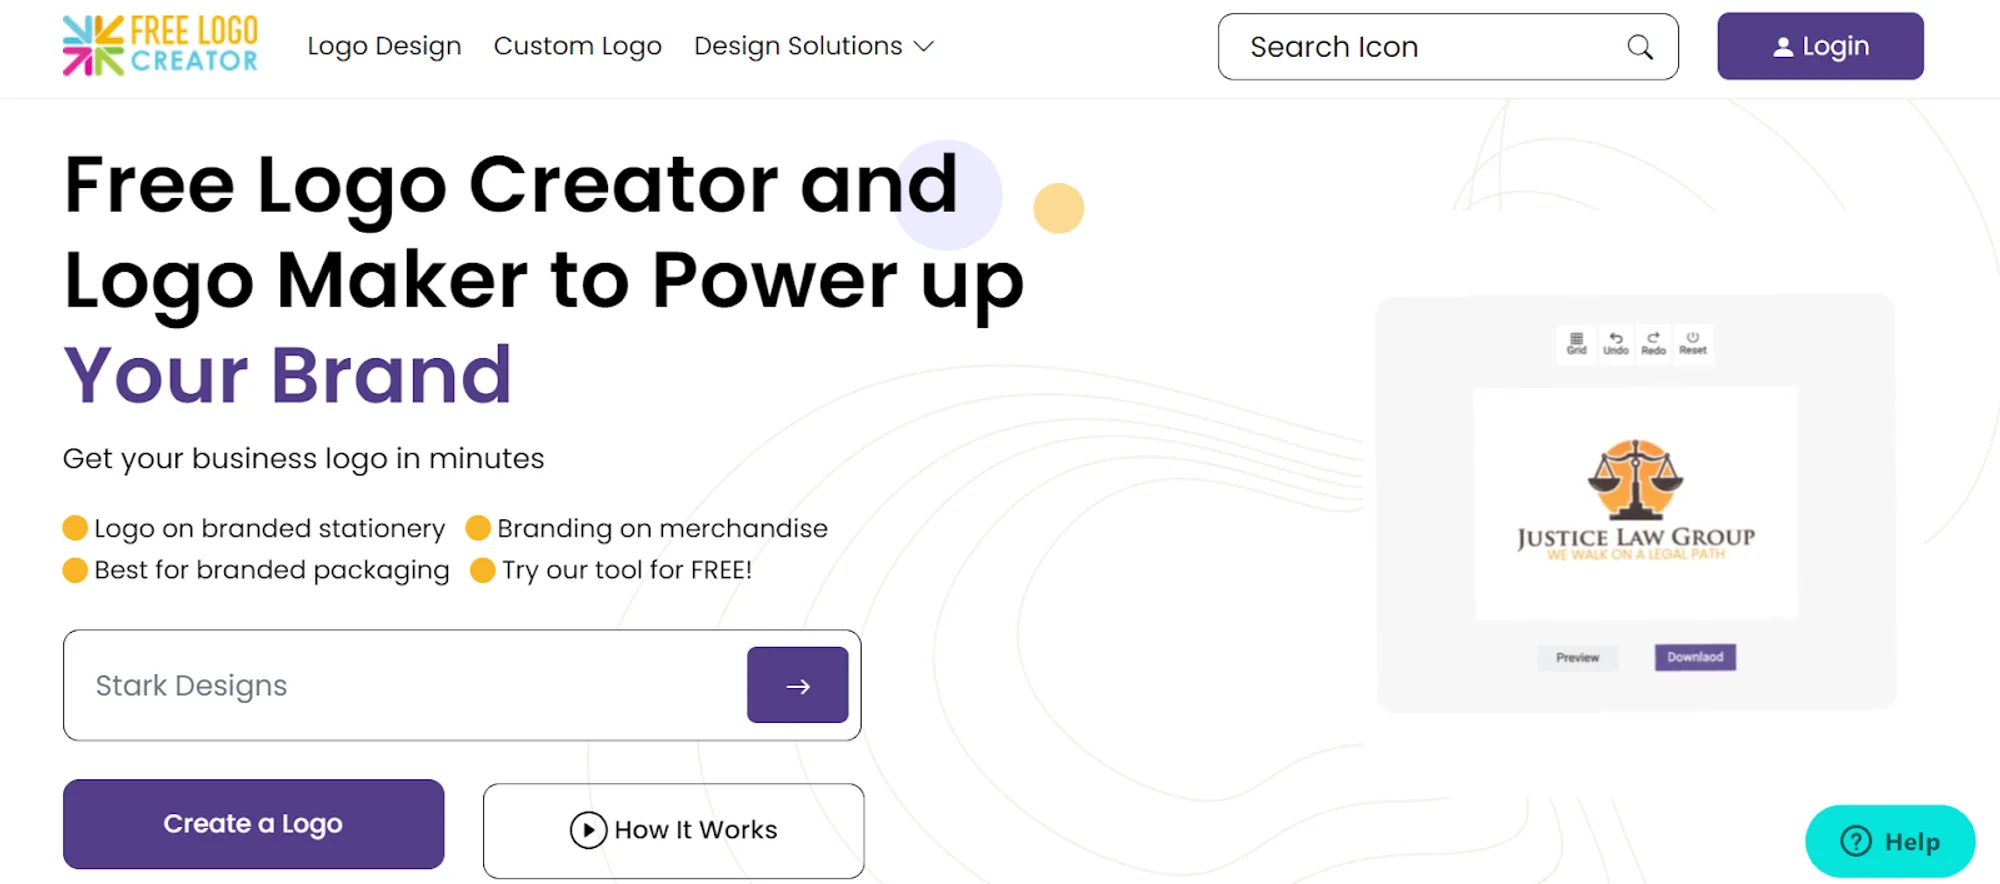
Task: Click the search magnifier icon
Action: coord(1640,47)
